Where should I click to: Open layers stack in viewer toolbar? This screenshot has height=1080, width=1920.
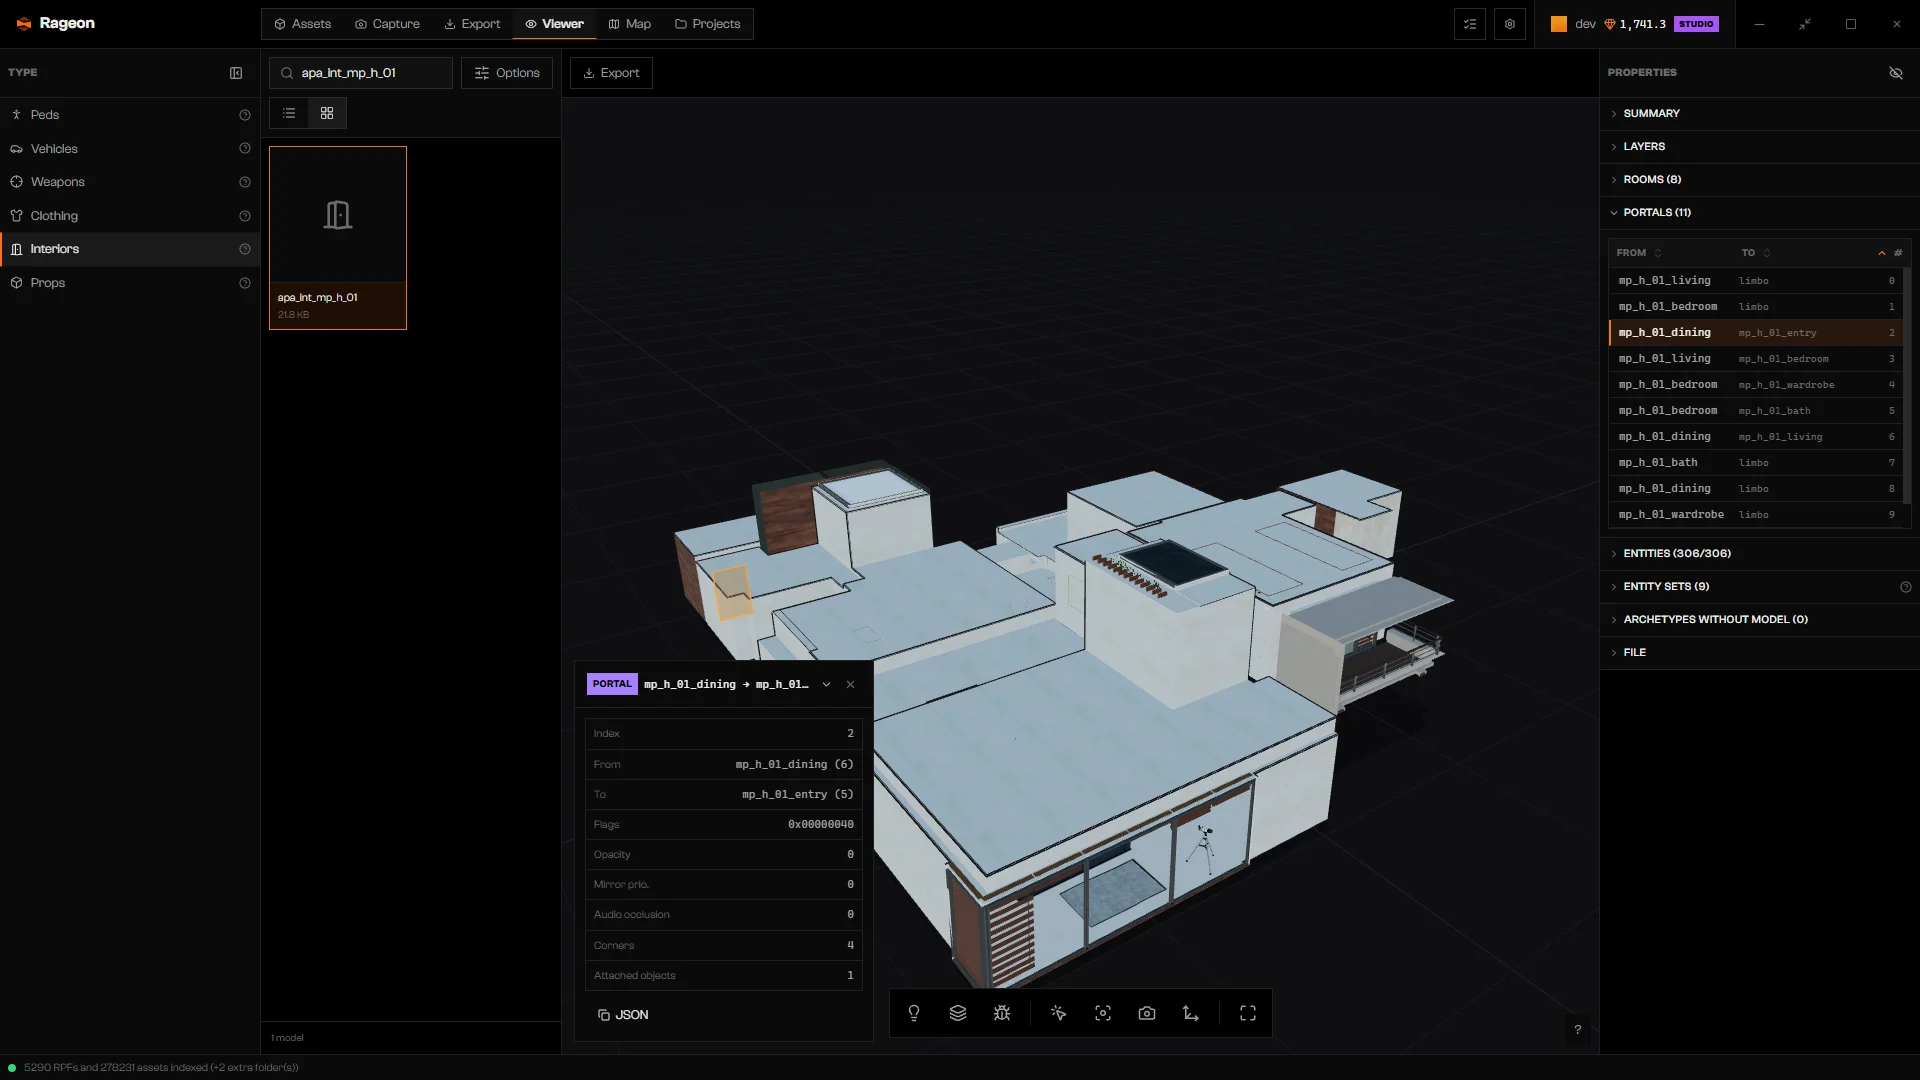(958, 1013)
